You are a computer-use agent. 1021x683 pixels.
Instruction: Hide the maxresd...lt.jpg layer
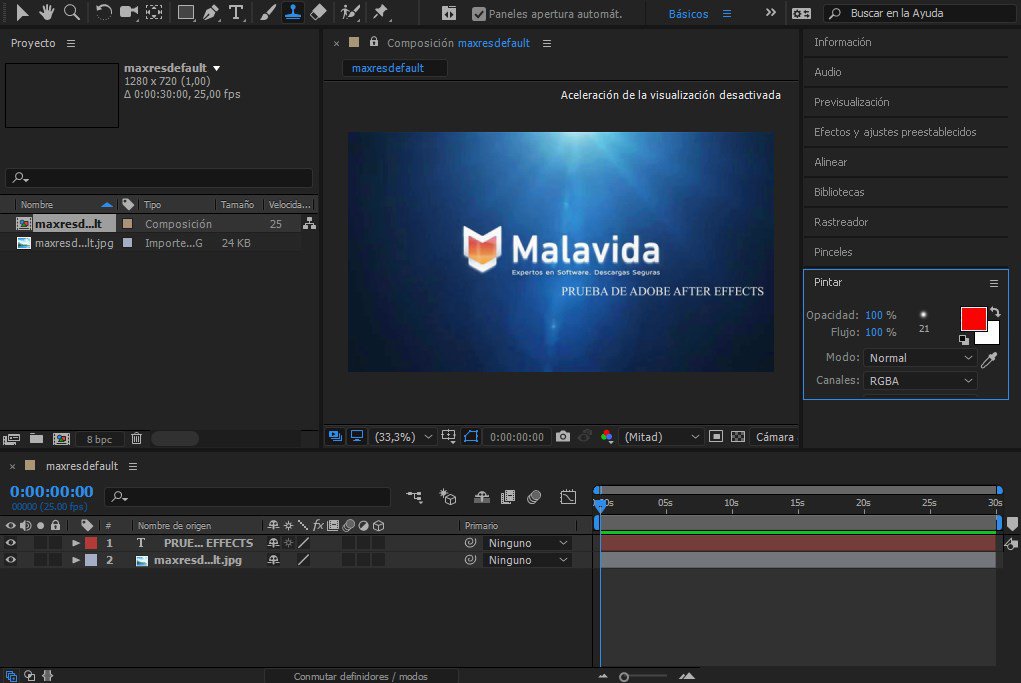click(x=10, y=560)
